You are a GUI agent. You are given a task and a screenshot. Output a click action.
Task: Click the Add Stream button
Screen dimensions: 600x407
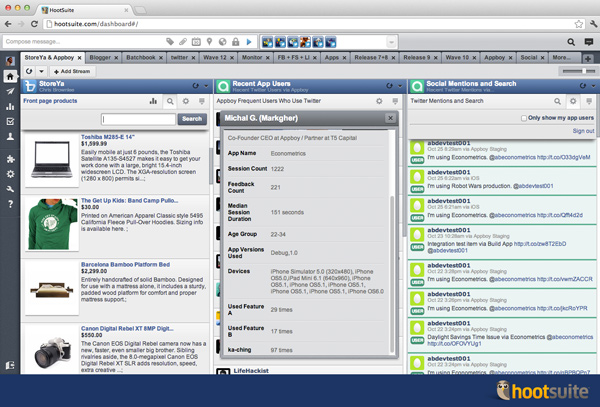[x=72, y=71]
